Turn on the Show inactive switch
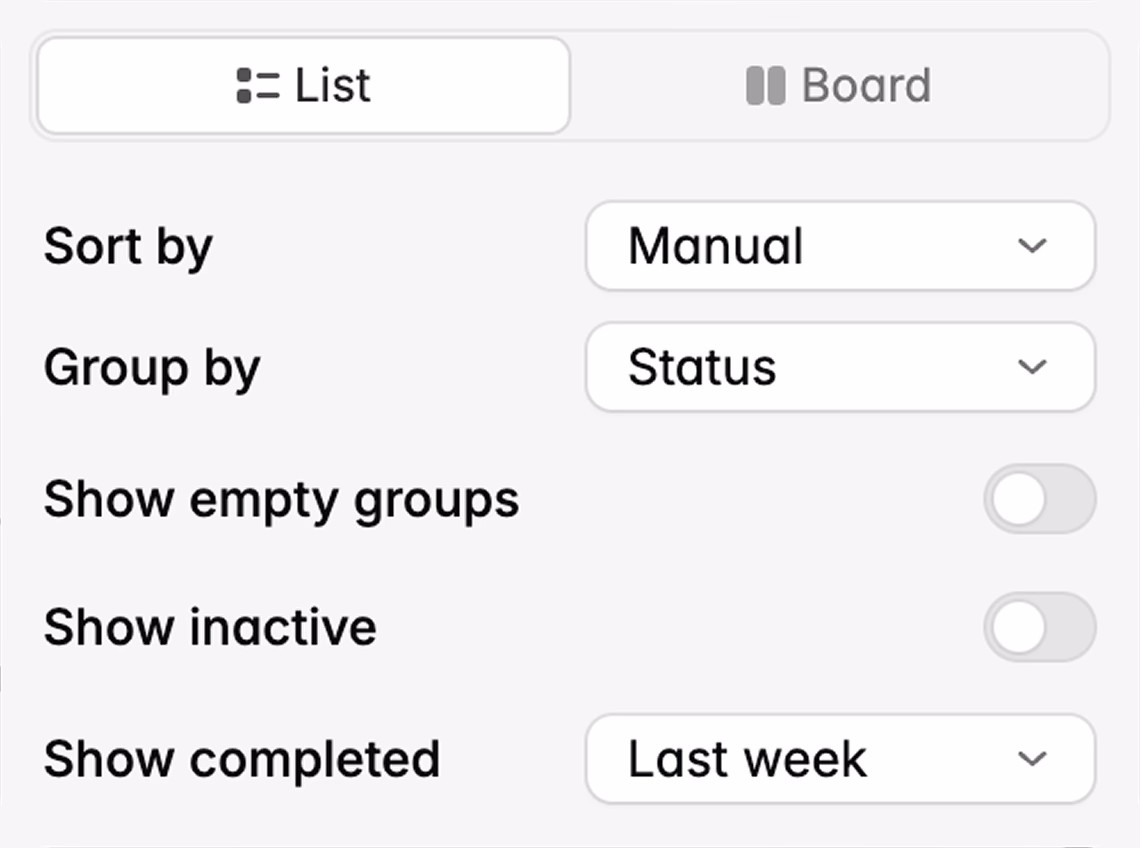Viewport: 1140px width, 848px height. tap(1039, 627)
